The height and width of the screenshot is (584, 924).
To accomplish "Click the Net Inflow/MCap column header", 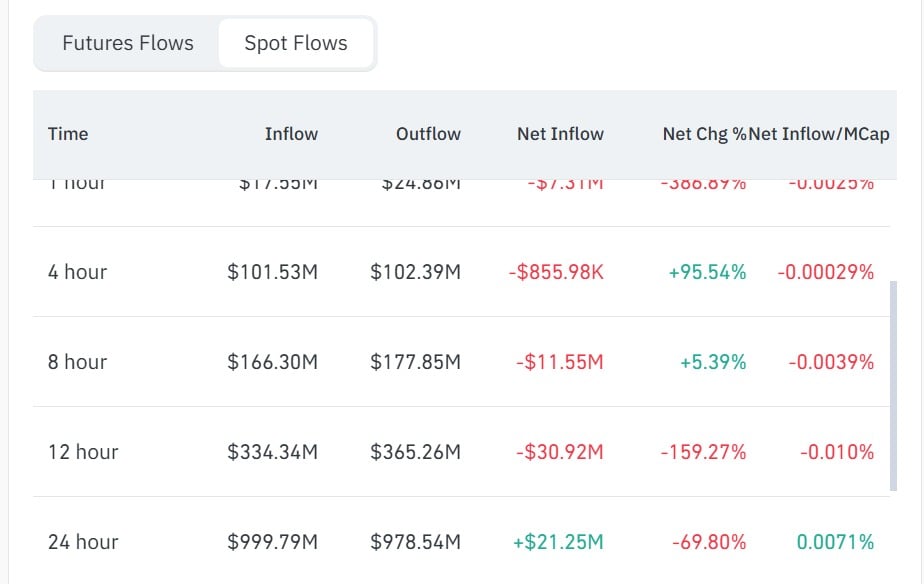I will (819, 134).
